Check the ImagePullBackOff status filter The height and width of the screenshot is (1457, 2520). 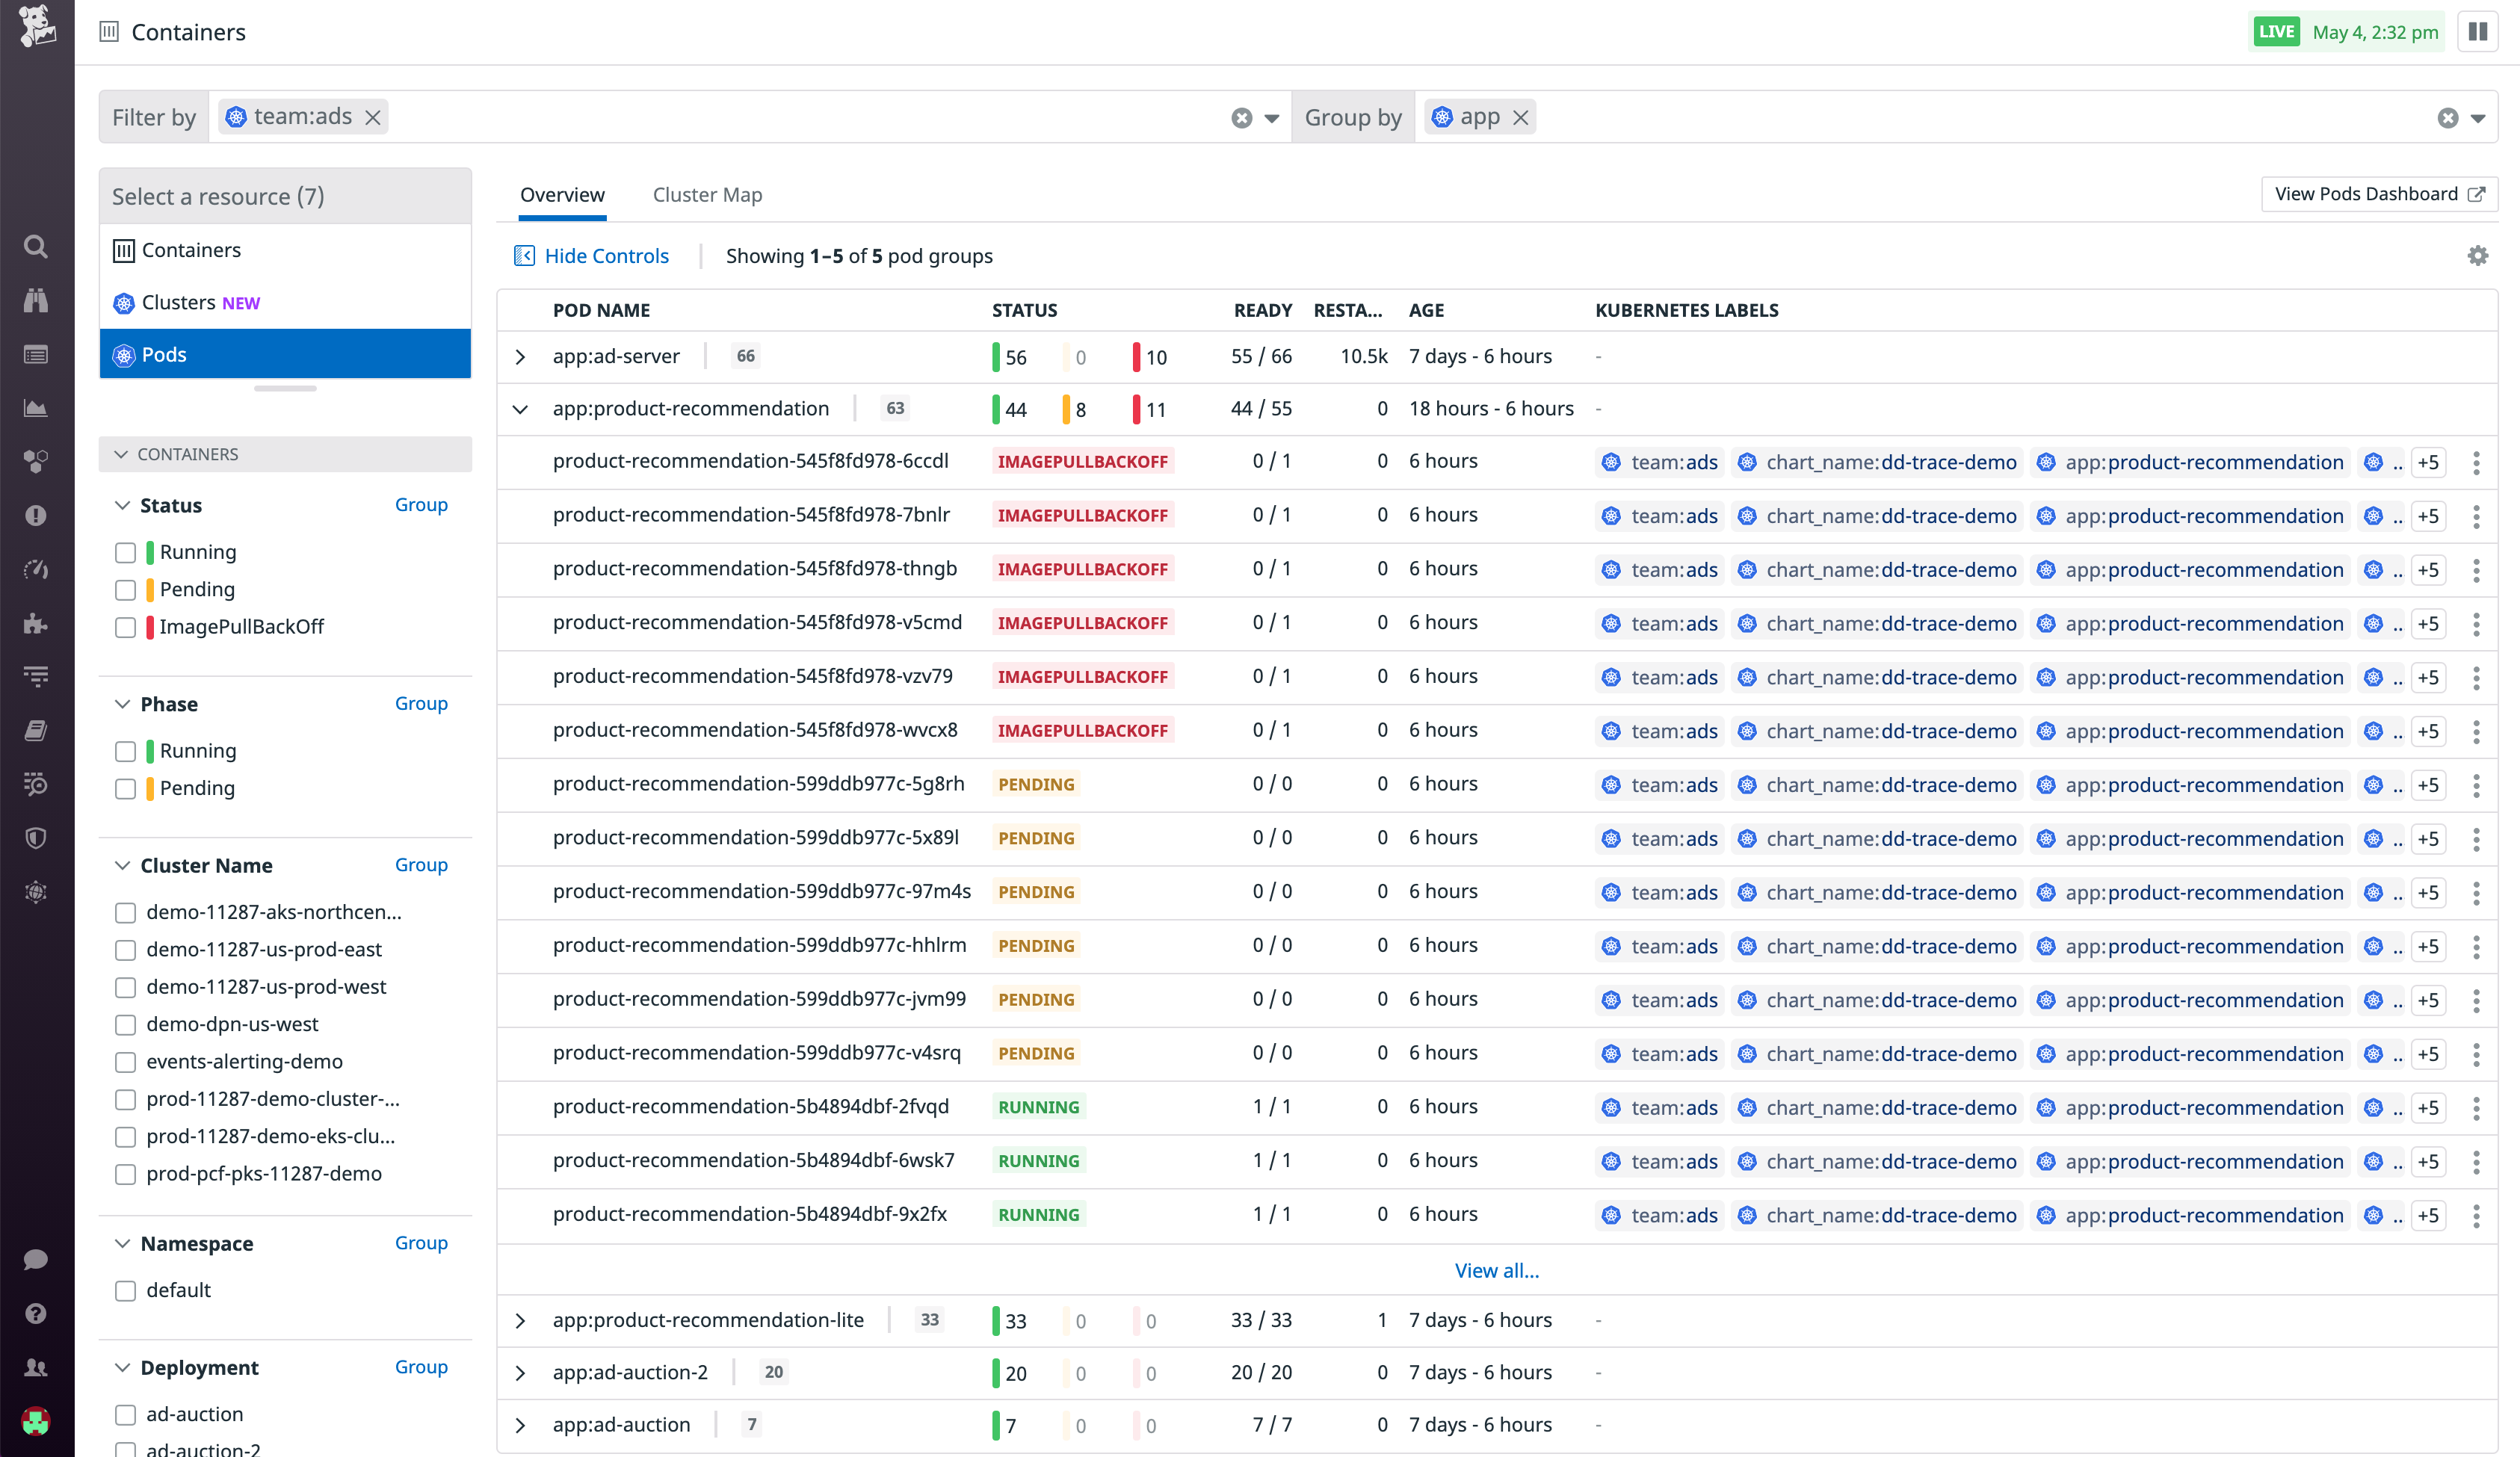[x=125, y=628]
